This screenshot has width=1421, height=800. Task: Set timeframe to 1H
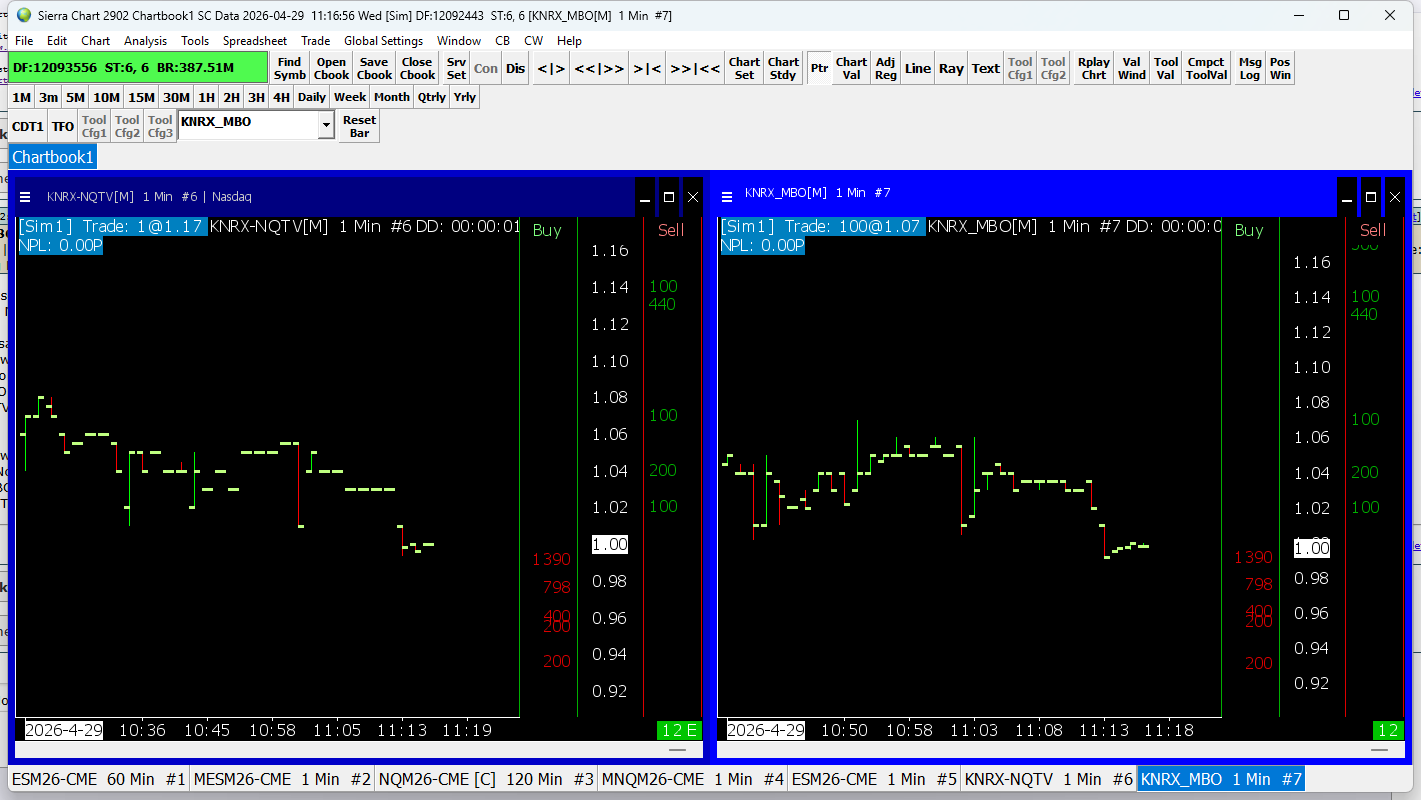206,97
